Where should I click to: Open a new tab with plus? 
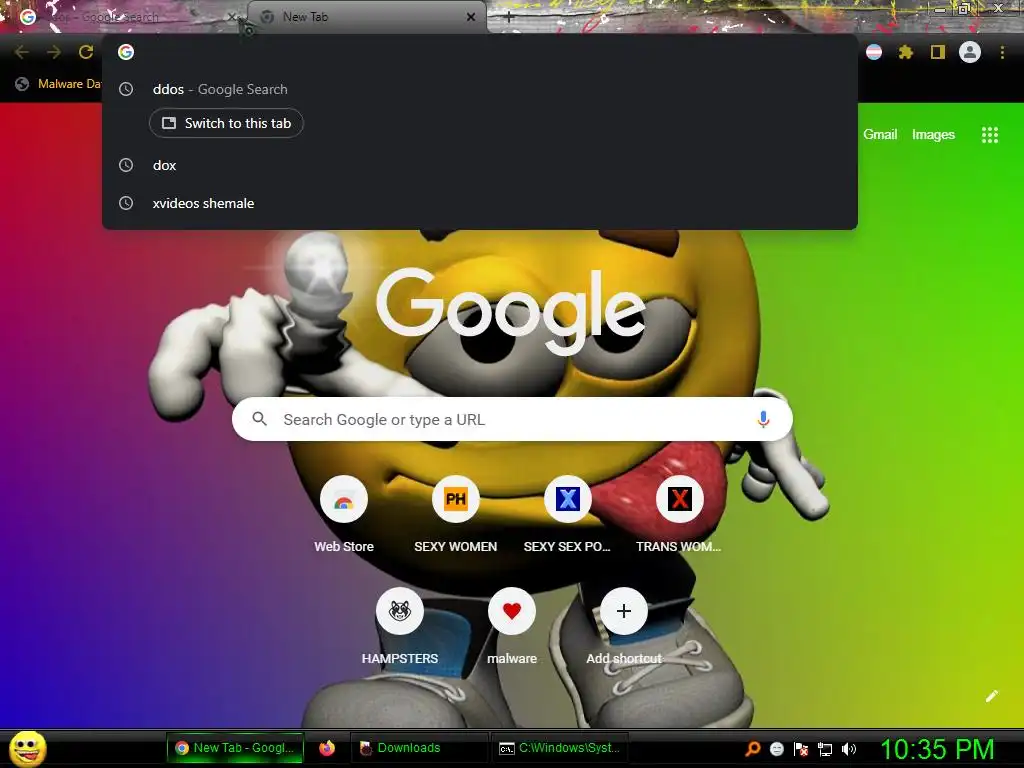509,18
